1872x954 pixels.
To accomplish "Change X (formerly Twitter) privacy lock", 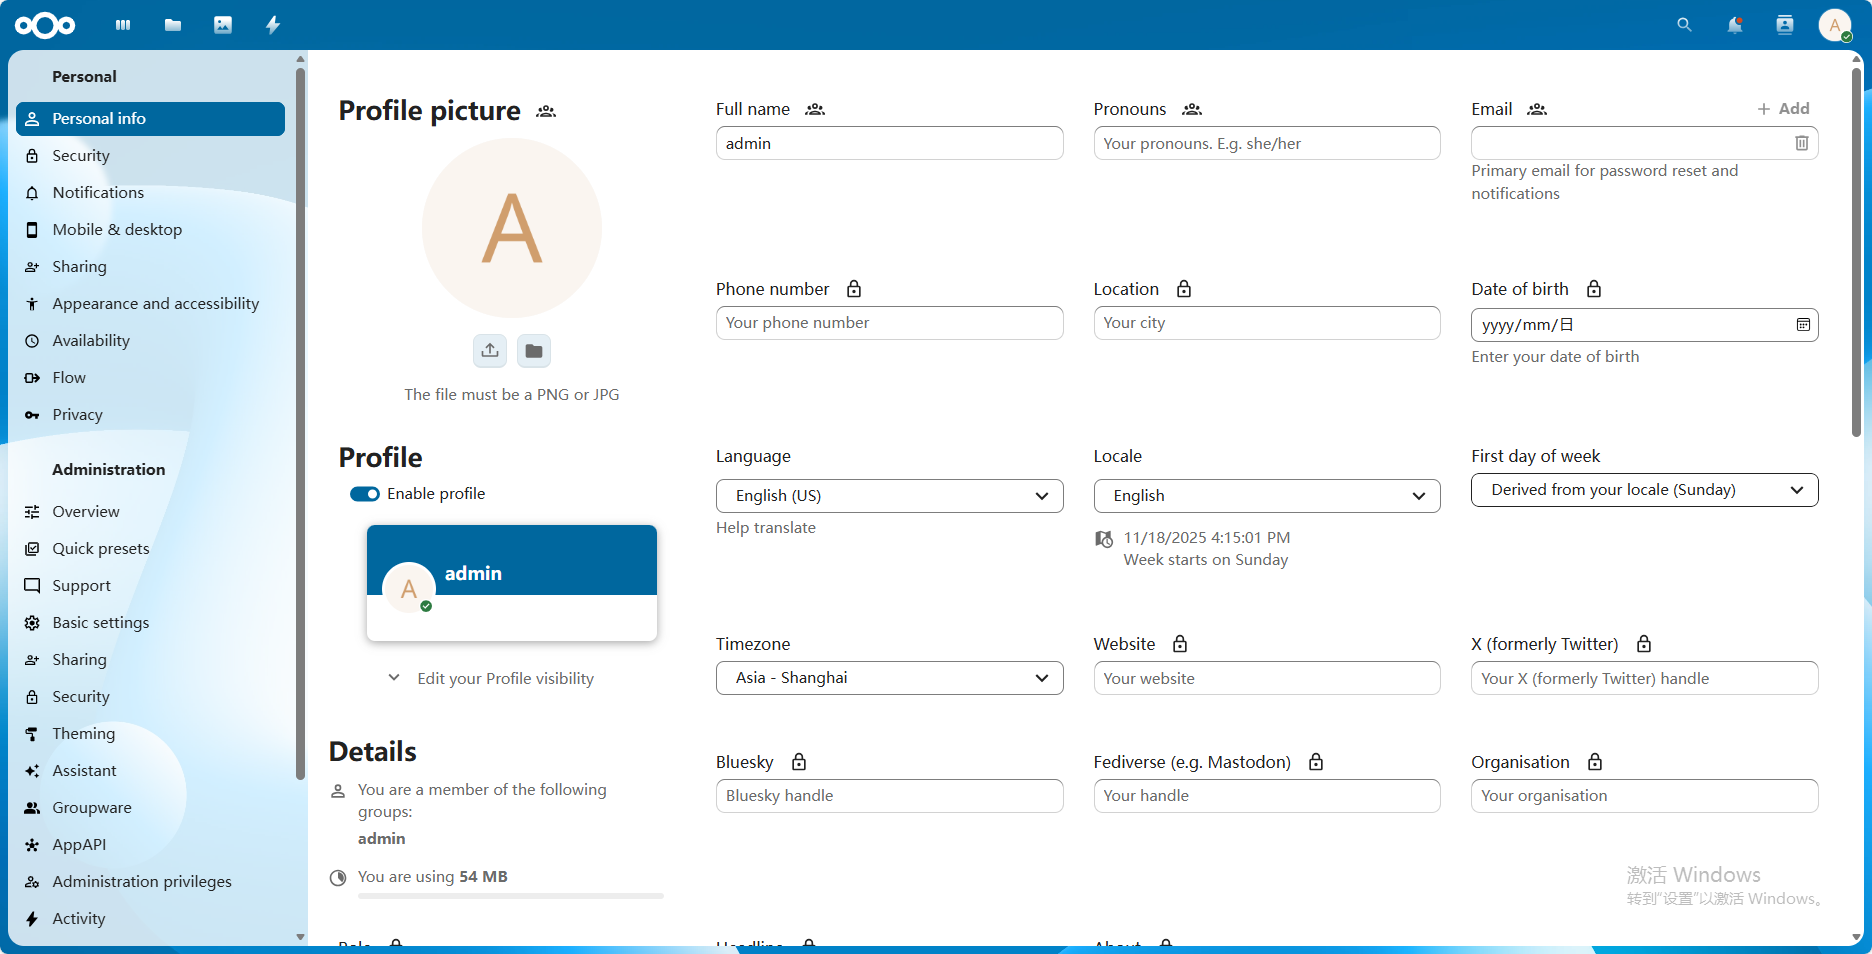I will pos(1644,644).
